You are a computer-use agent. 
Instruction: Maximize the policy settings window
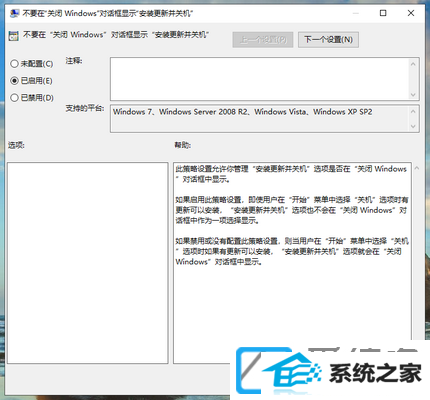tap(383, 13)
